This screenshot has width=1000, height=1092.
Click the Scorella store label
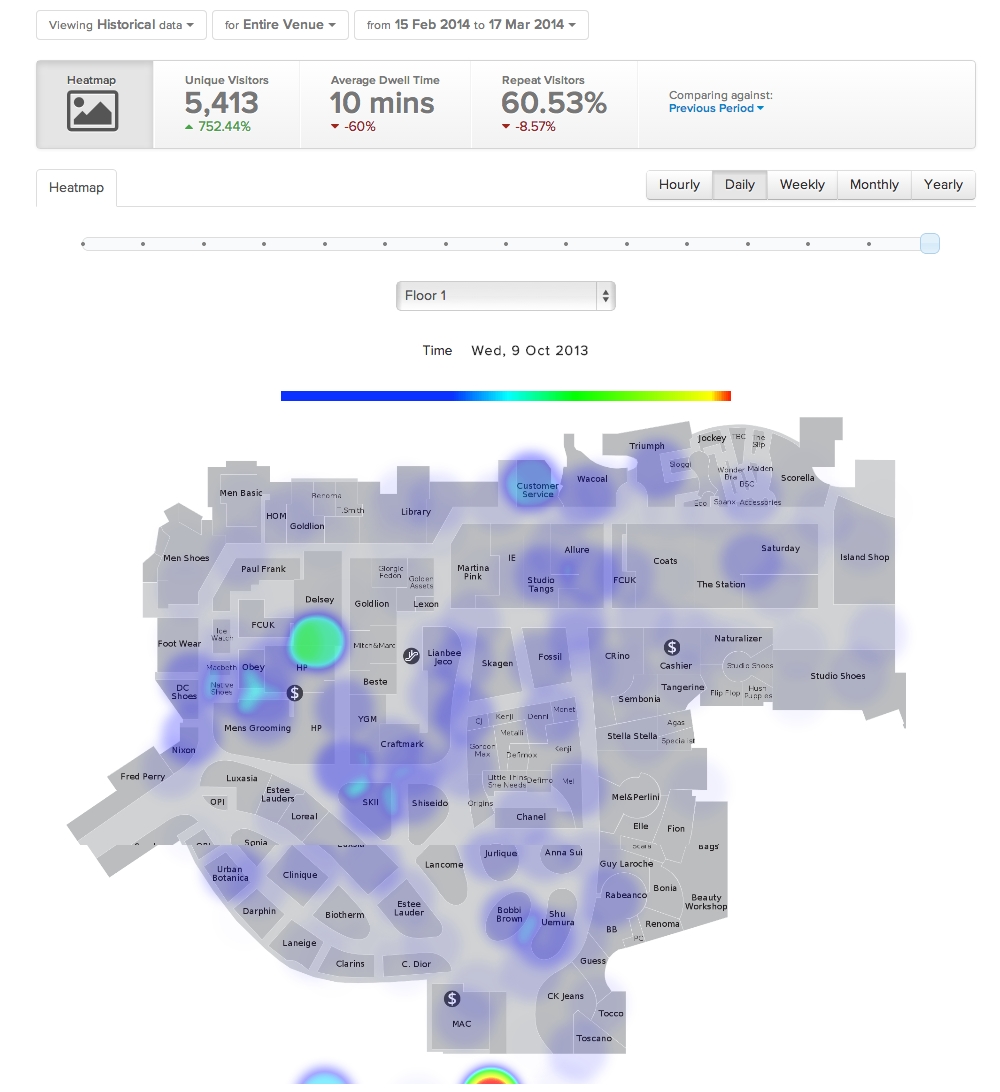[797, 478]
